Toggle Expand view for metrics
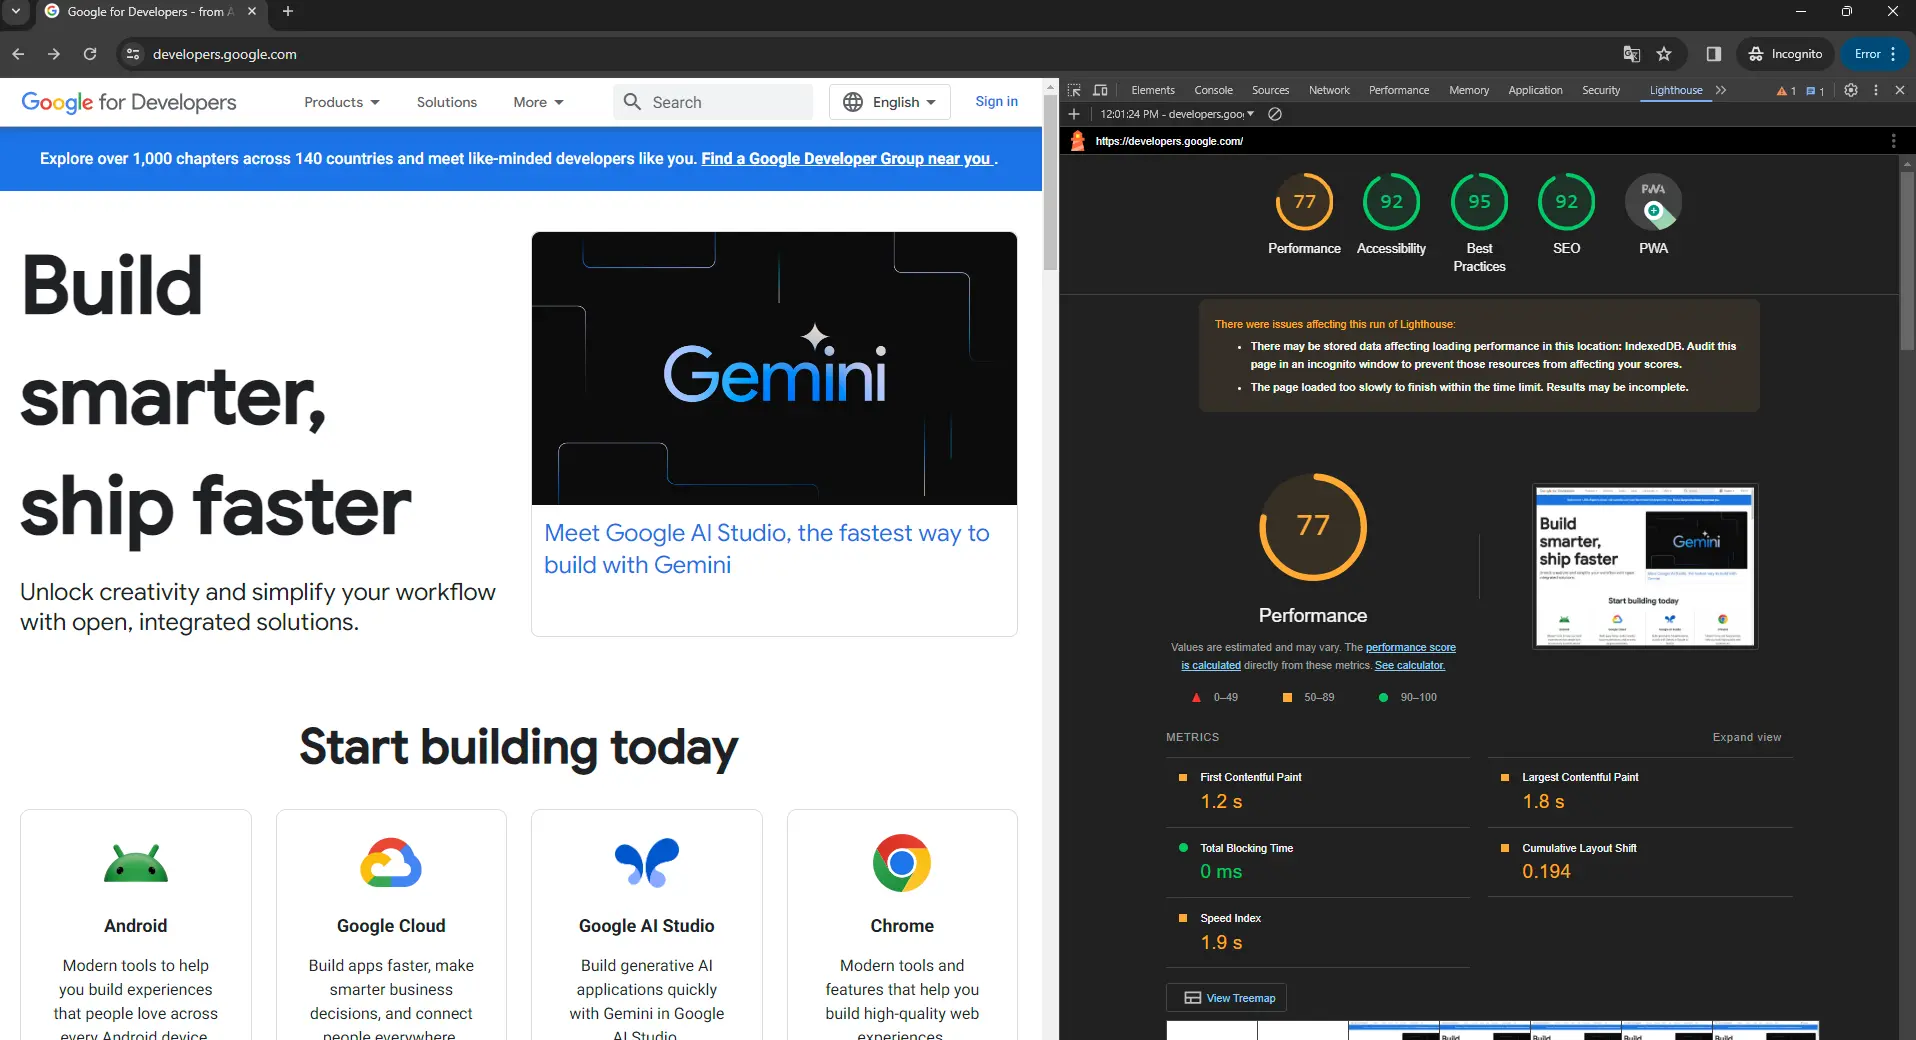1916x1040 pixels. pos(1746,737)
